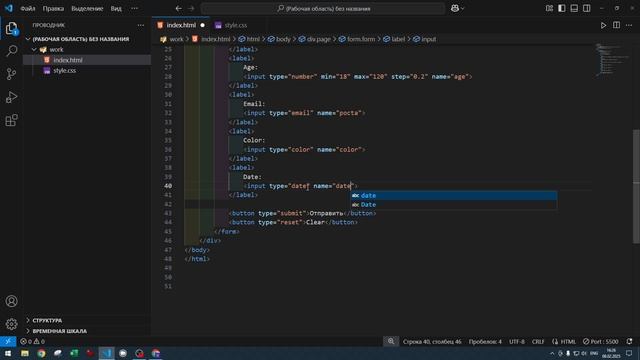Open the Вид menu
Screen dimensions: 640x360
point(116,8)
